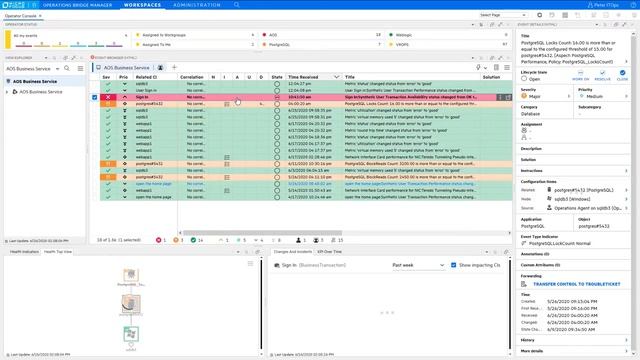Select the Open lifecycle state radio button
Screen dimensions: 640x360
point(524,79)
